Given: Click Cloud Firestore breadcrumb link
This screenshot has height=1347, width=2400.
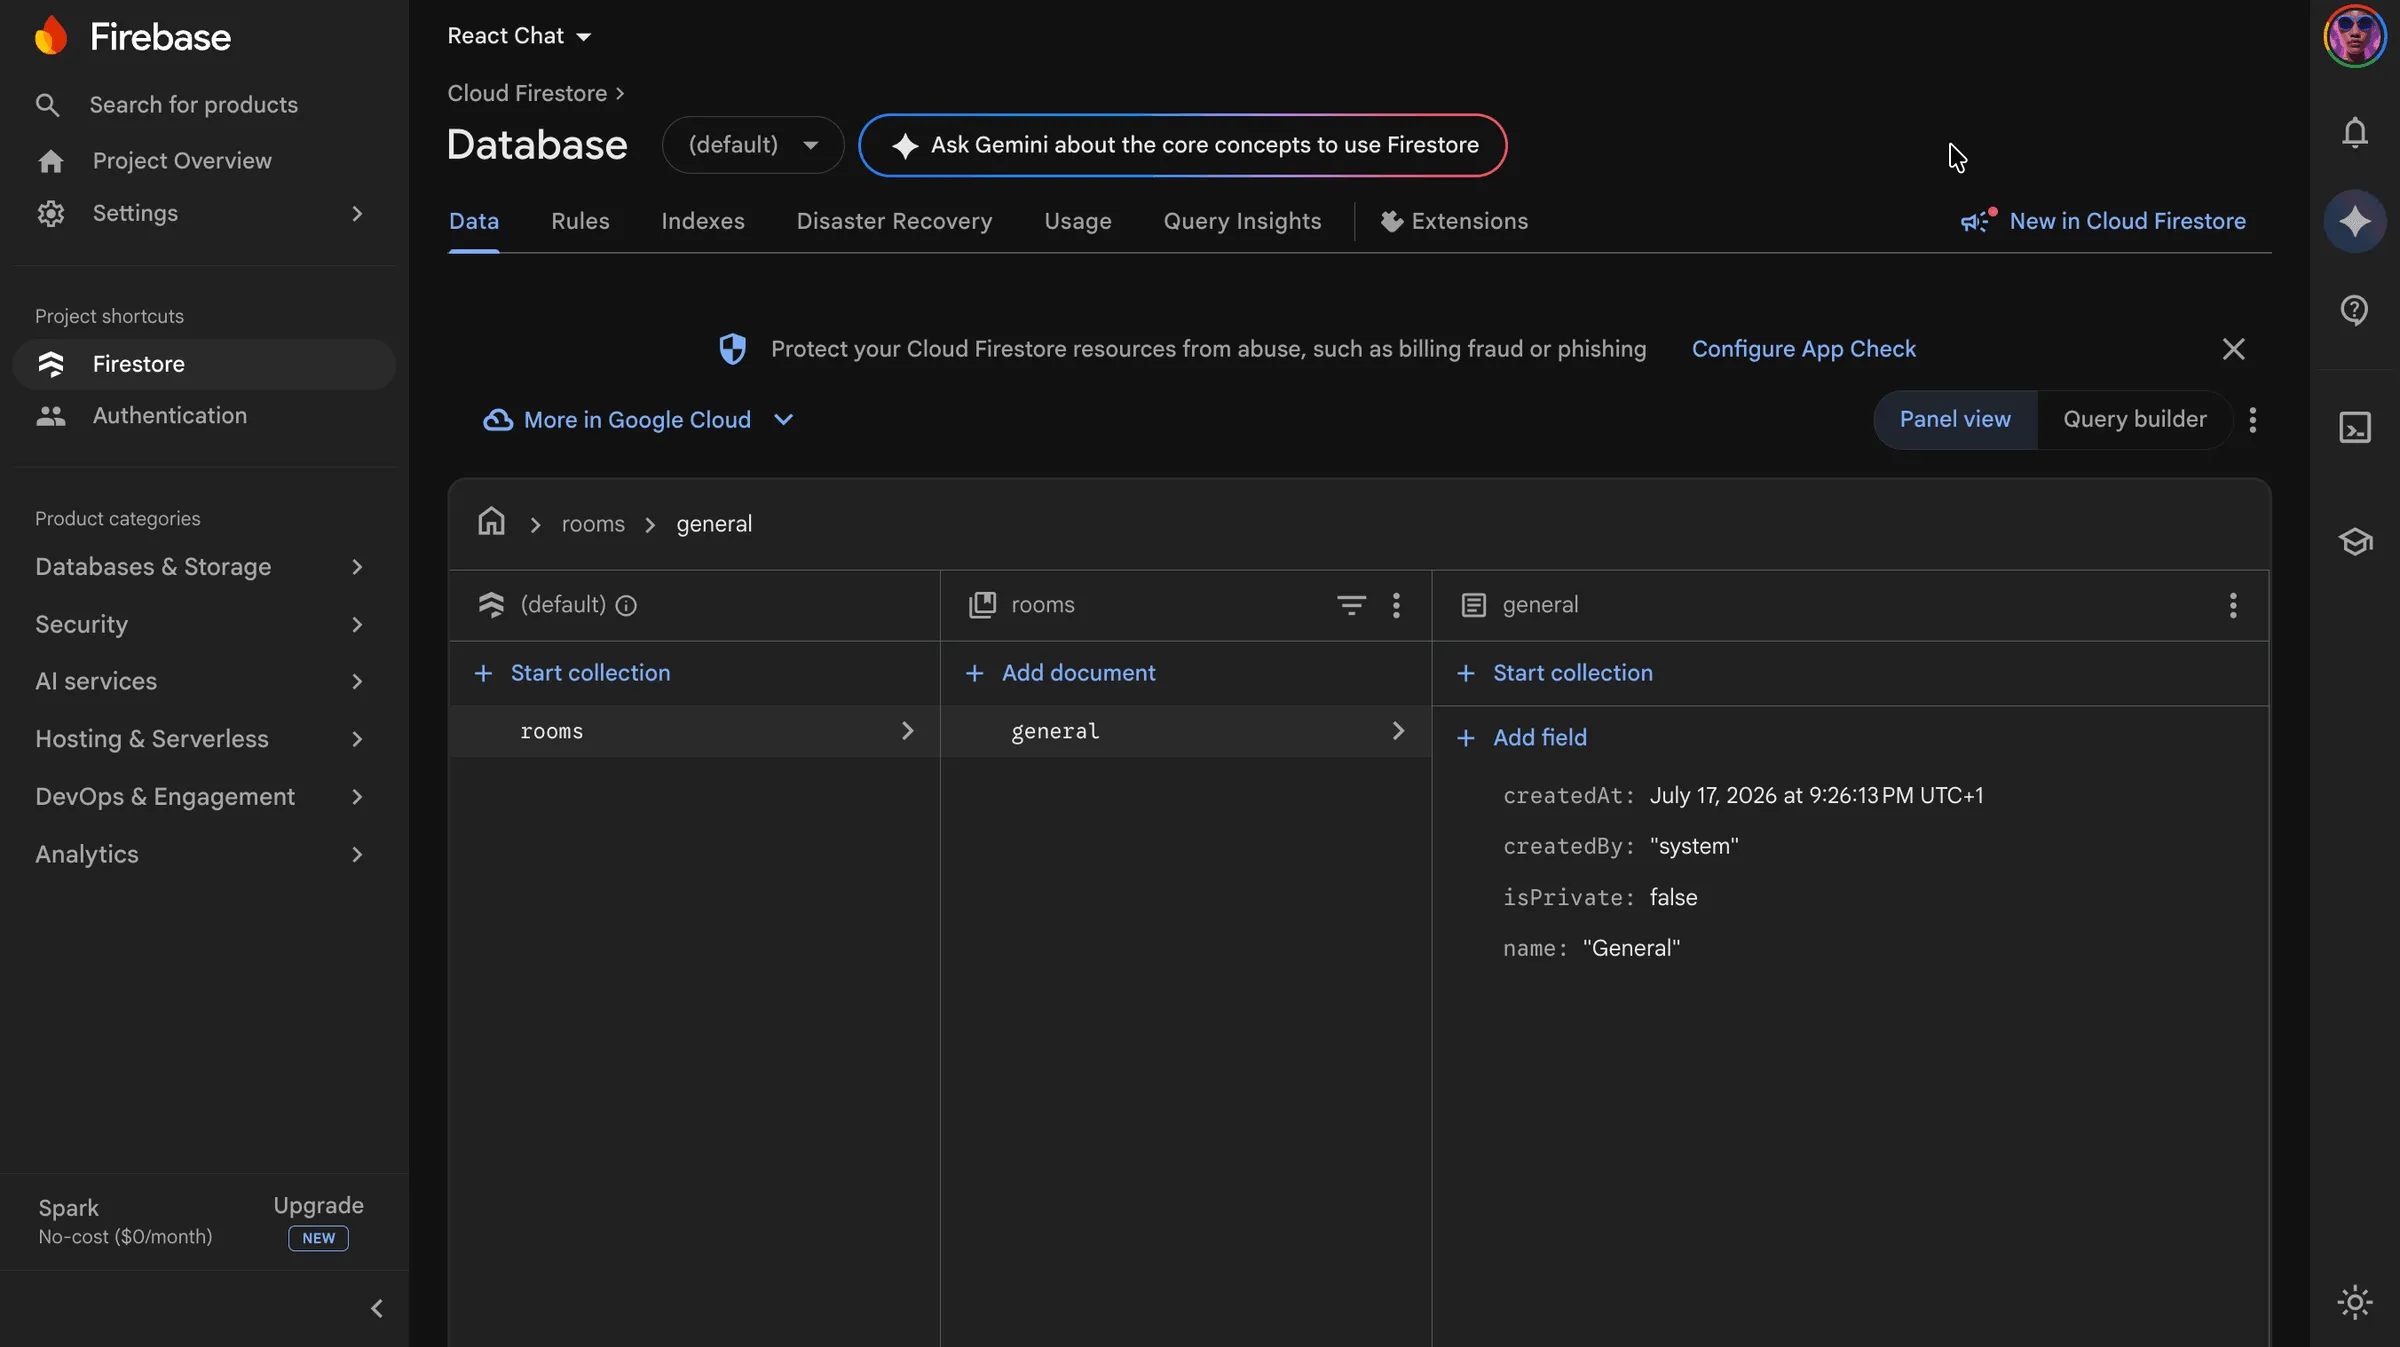Looking at the screenshot, I should point(527,93).
